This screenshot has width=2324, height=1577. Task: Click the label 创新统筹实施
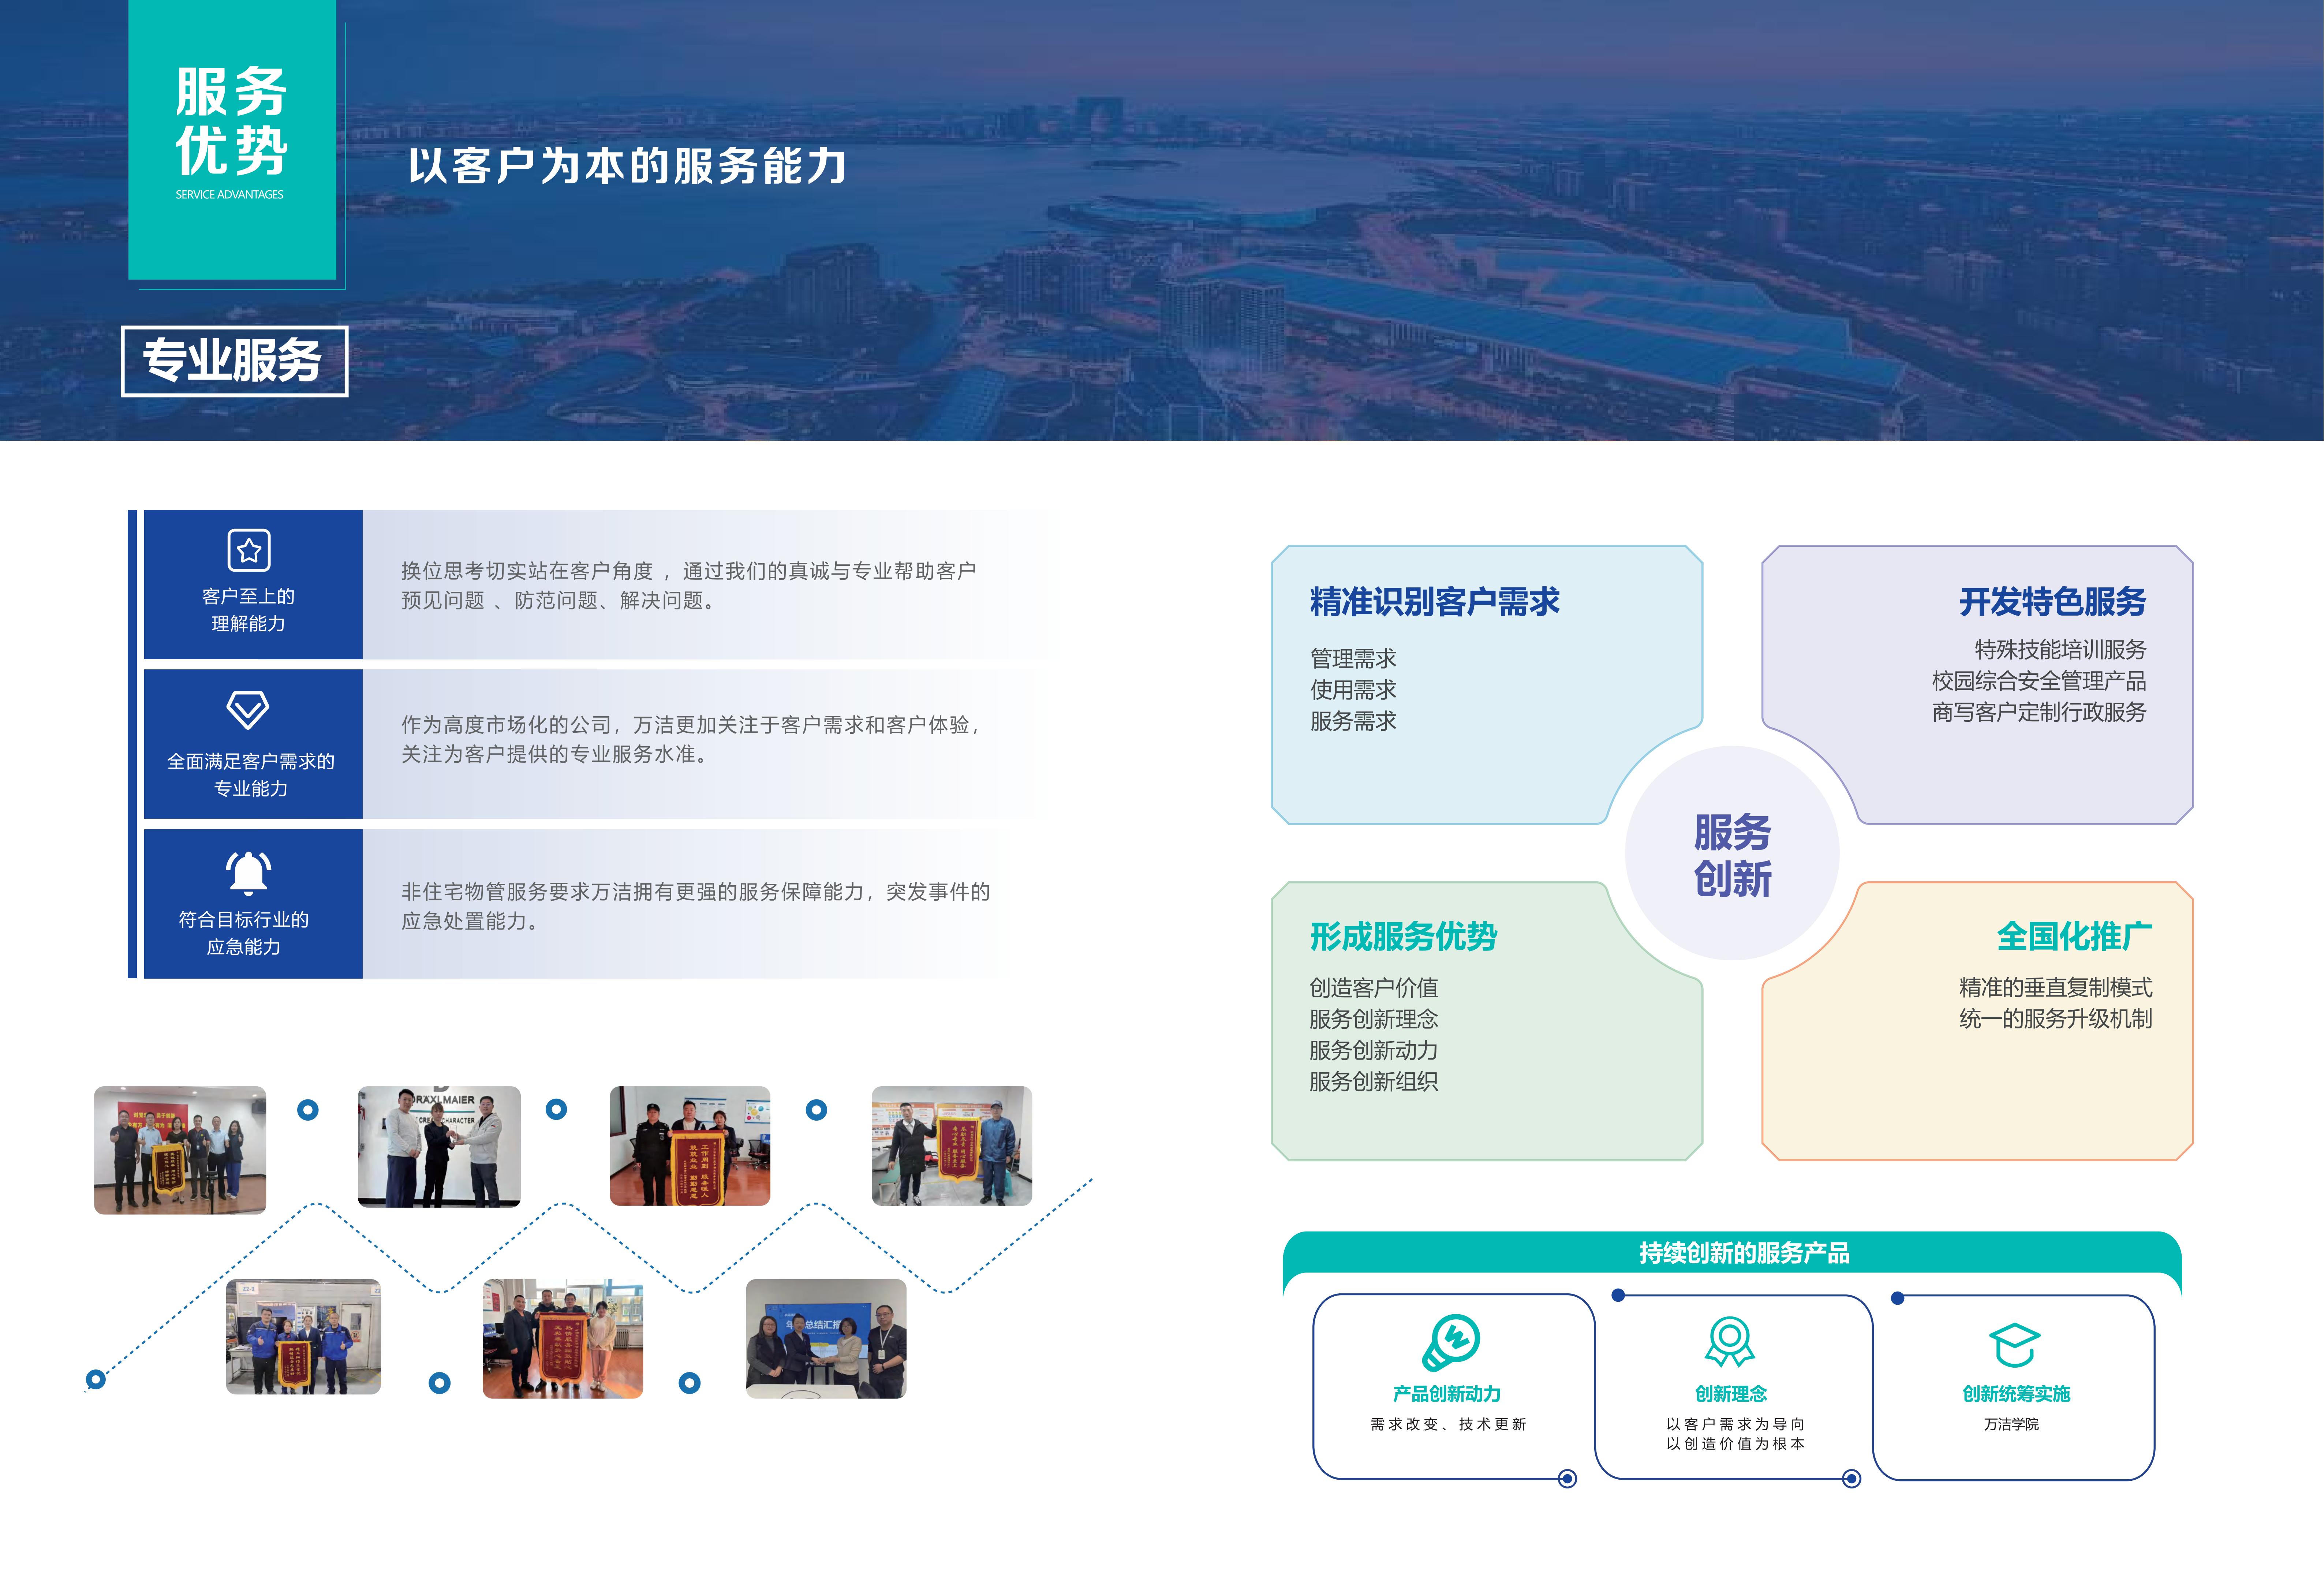click(x=2015, y=1394)
